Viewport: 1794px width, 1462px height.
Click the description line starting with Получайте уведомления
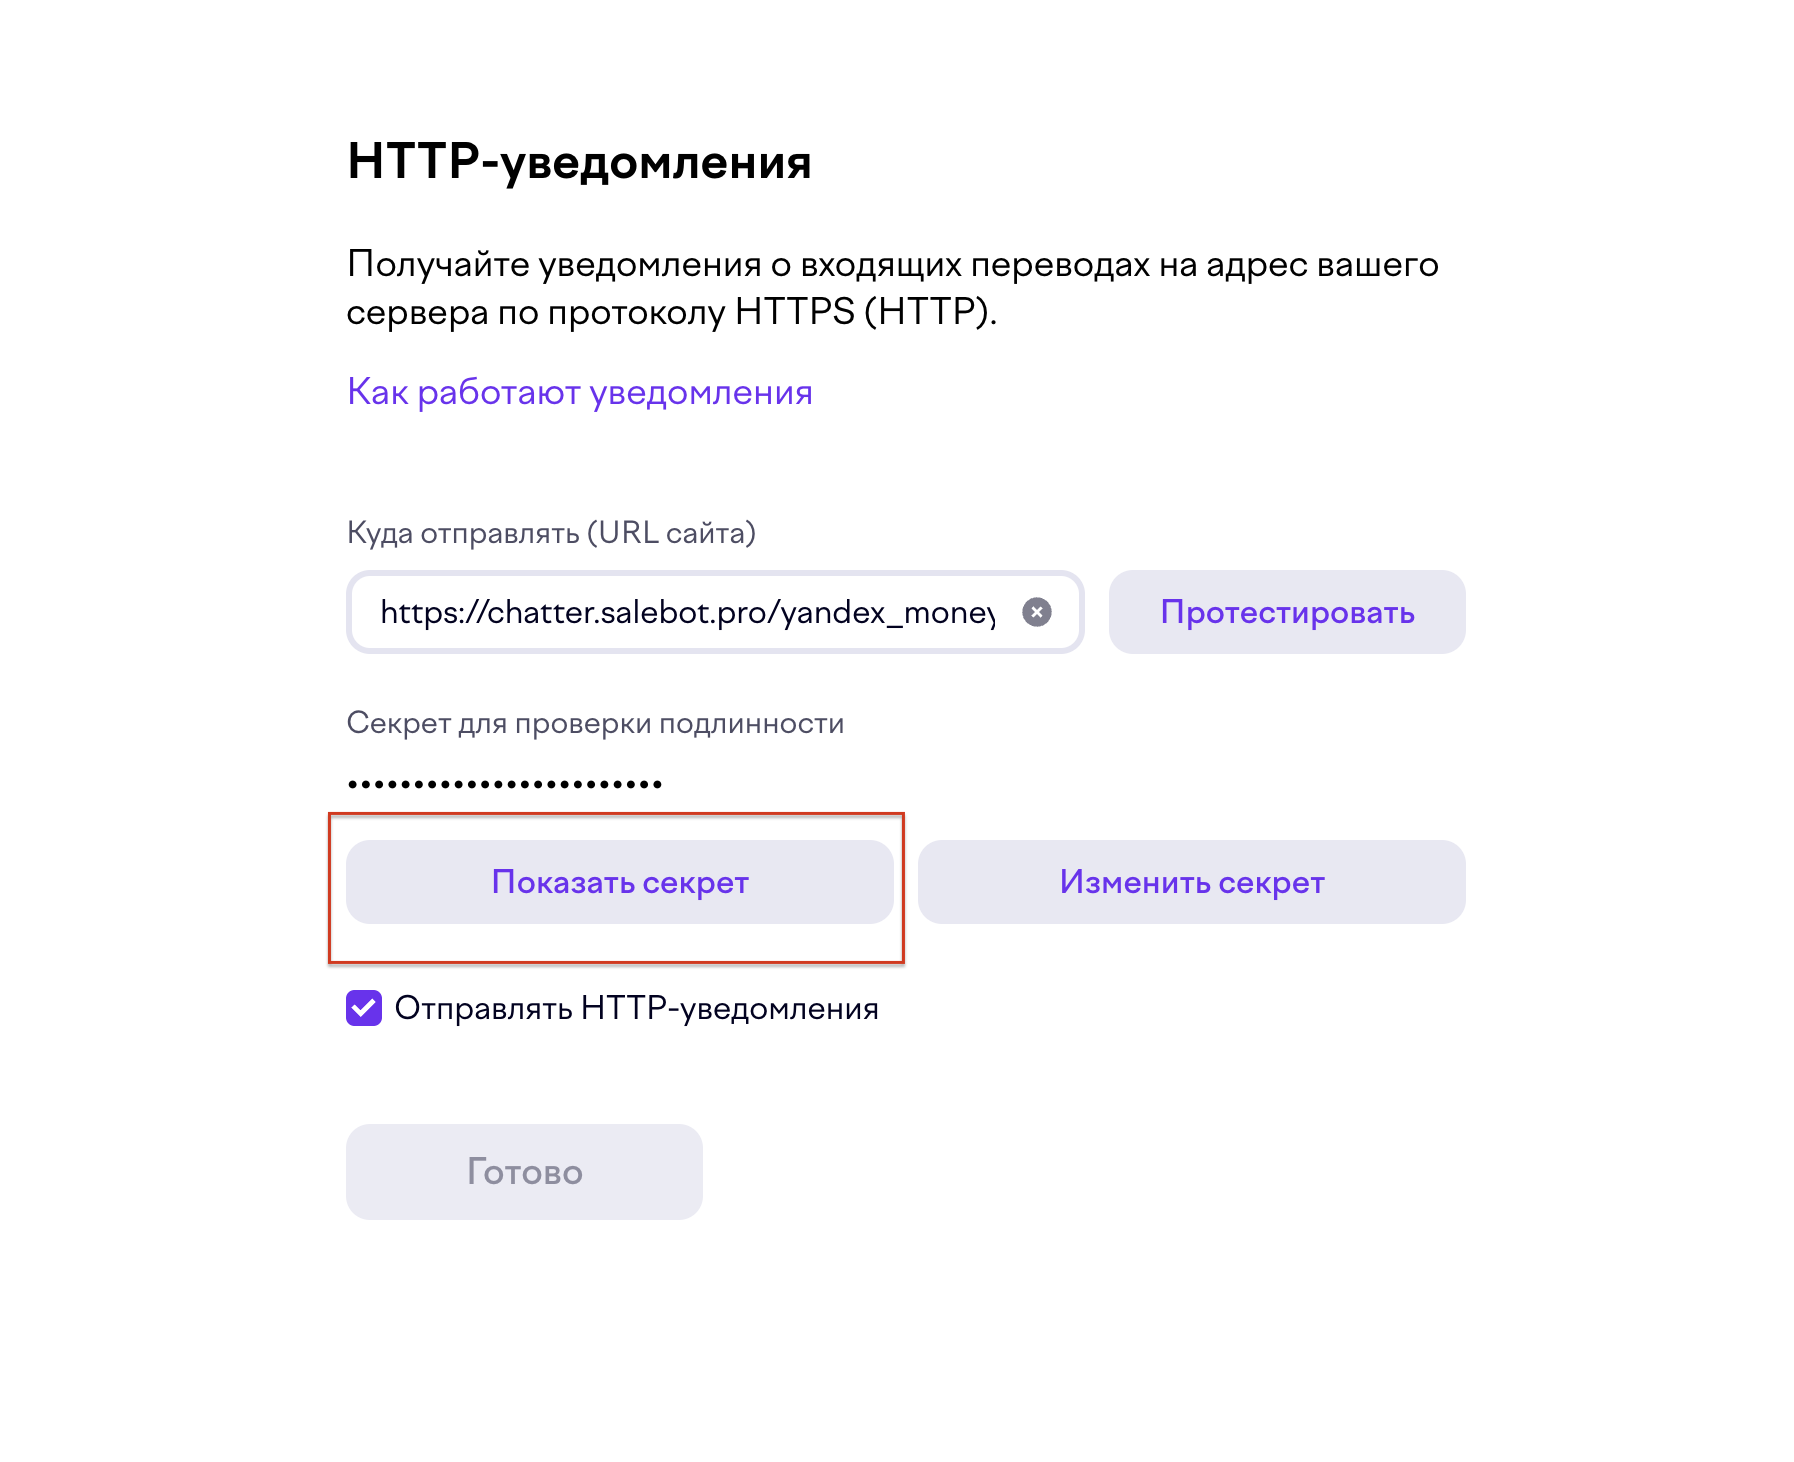pyautogui.click(x=892, y=264)
